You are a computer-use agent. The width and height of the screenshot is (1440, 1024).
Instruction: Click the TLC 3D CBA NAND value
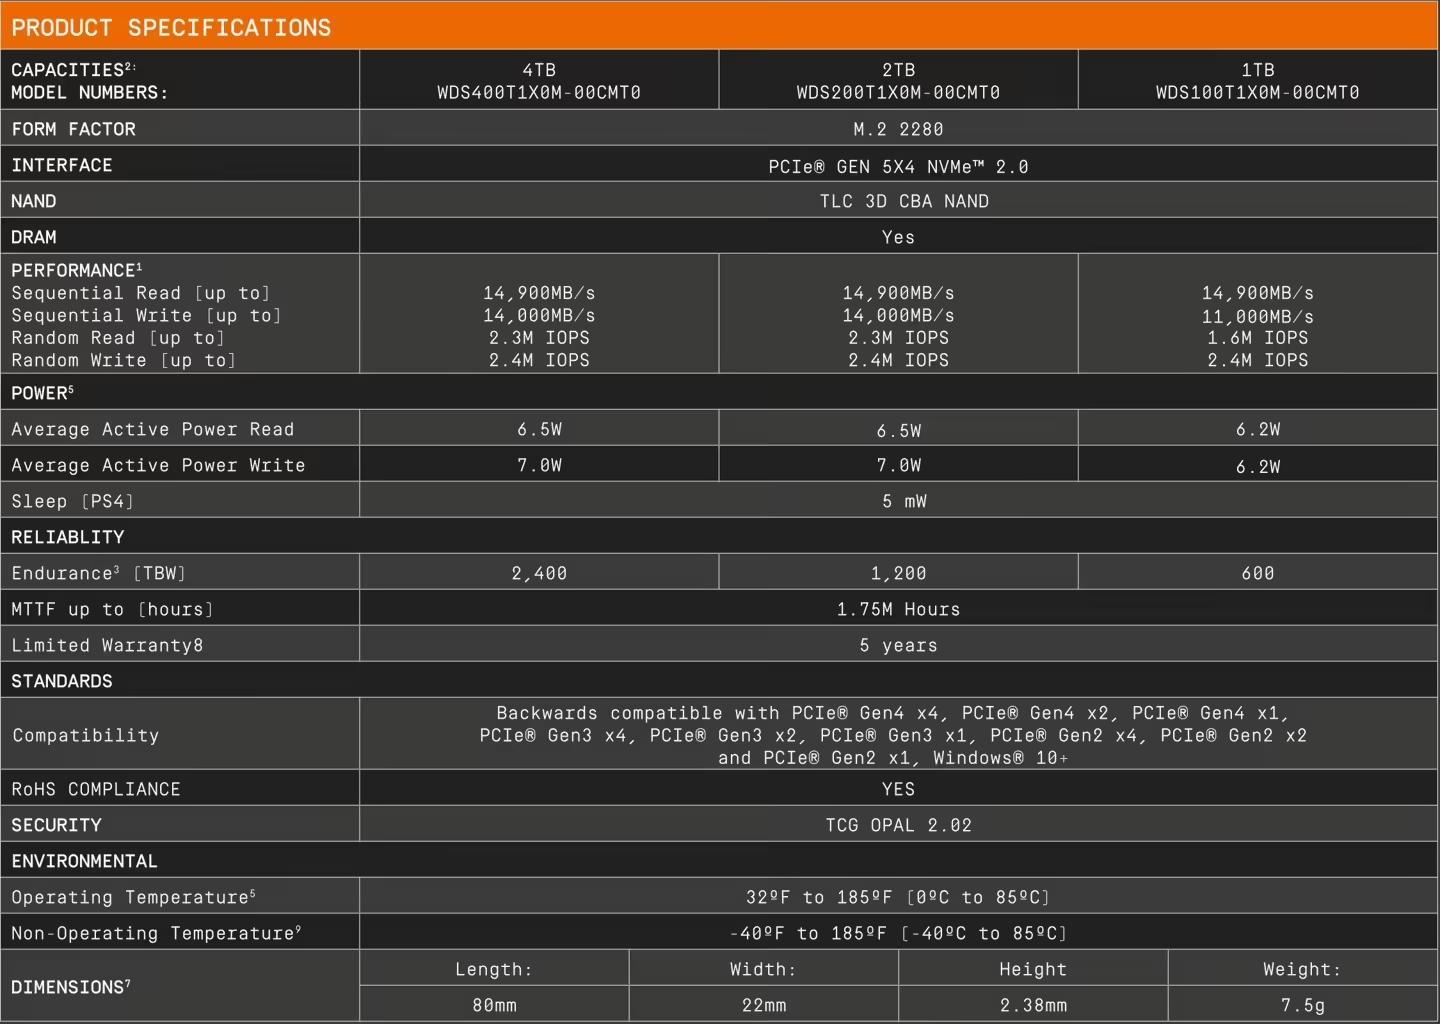click(x=904, y=201)
